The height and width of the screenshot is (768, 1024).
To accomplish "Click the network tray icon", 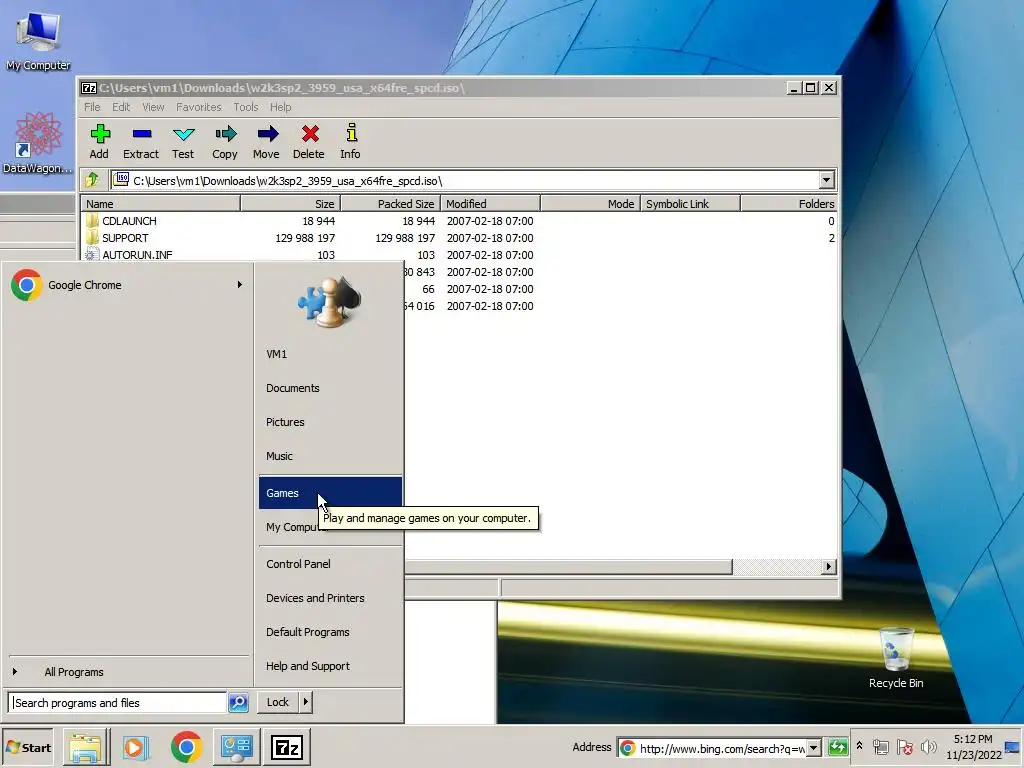I will click(880, 746).
